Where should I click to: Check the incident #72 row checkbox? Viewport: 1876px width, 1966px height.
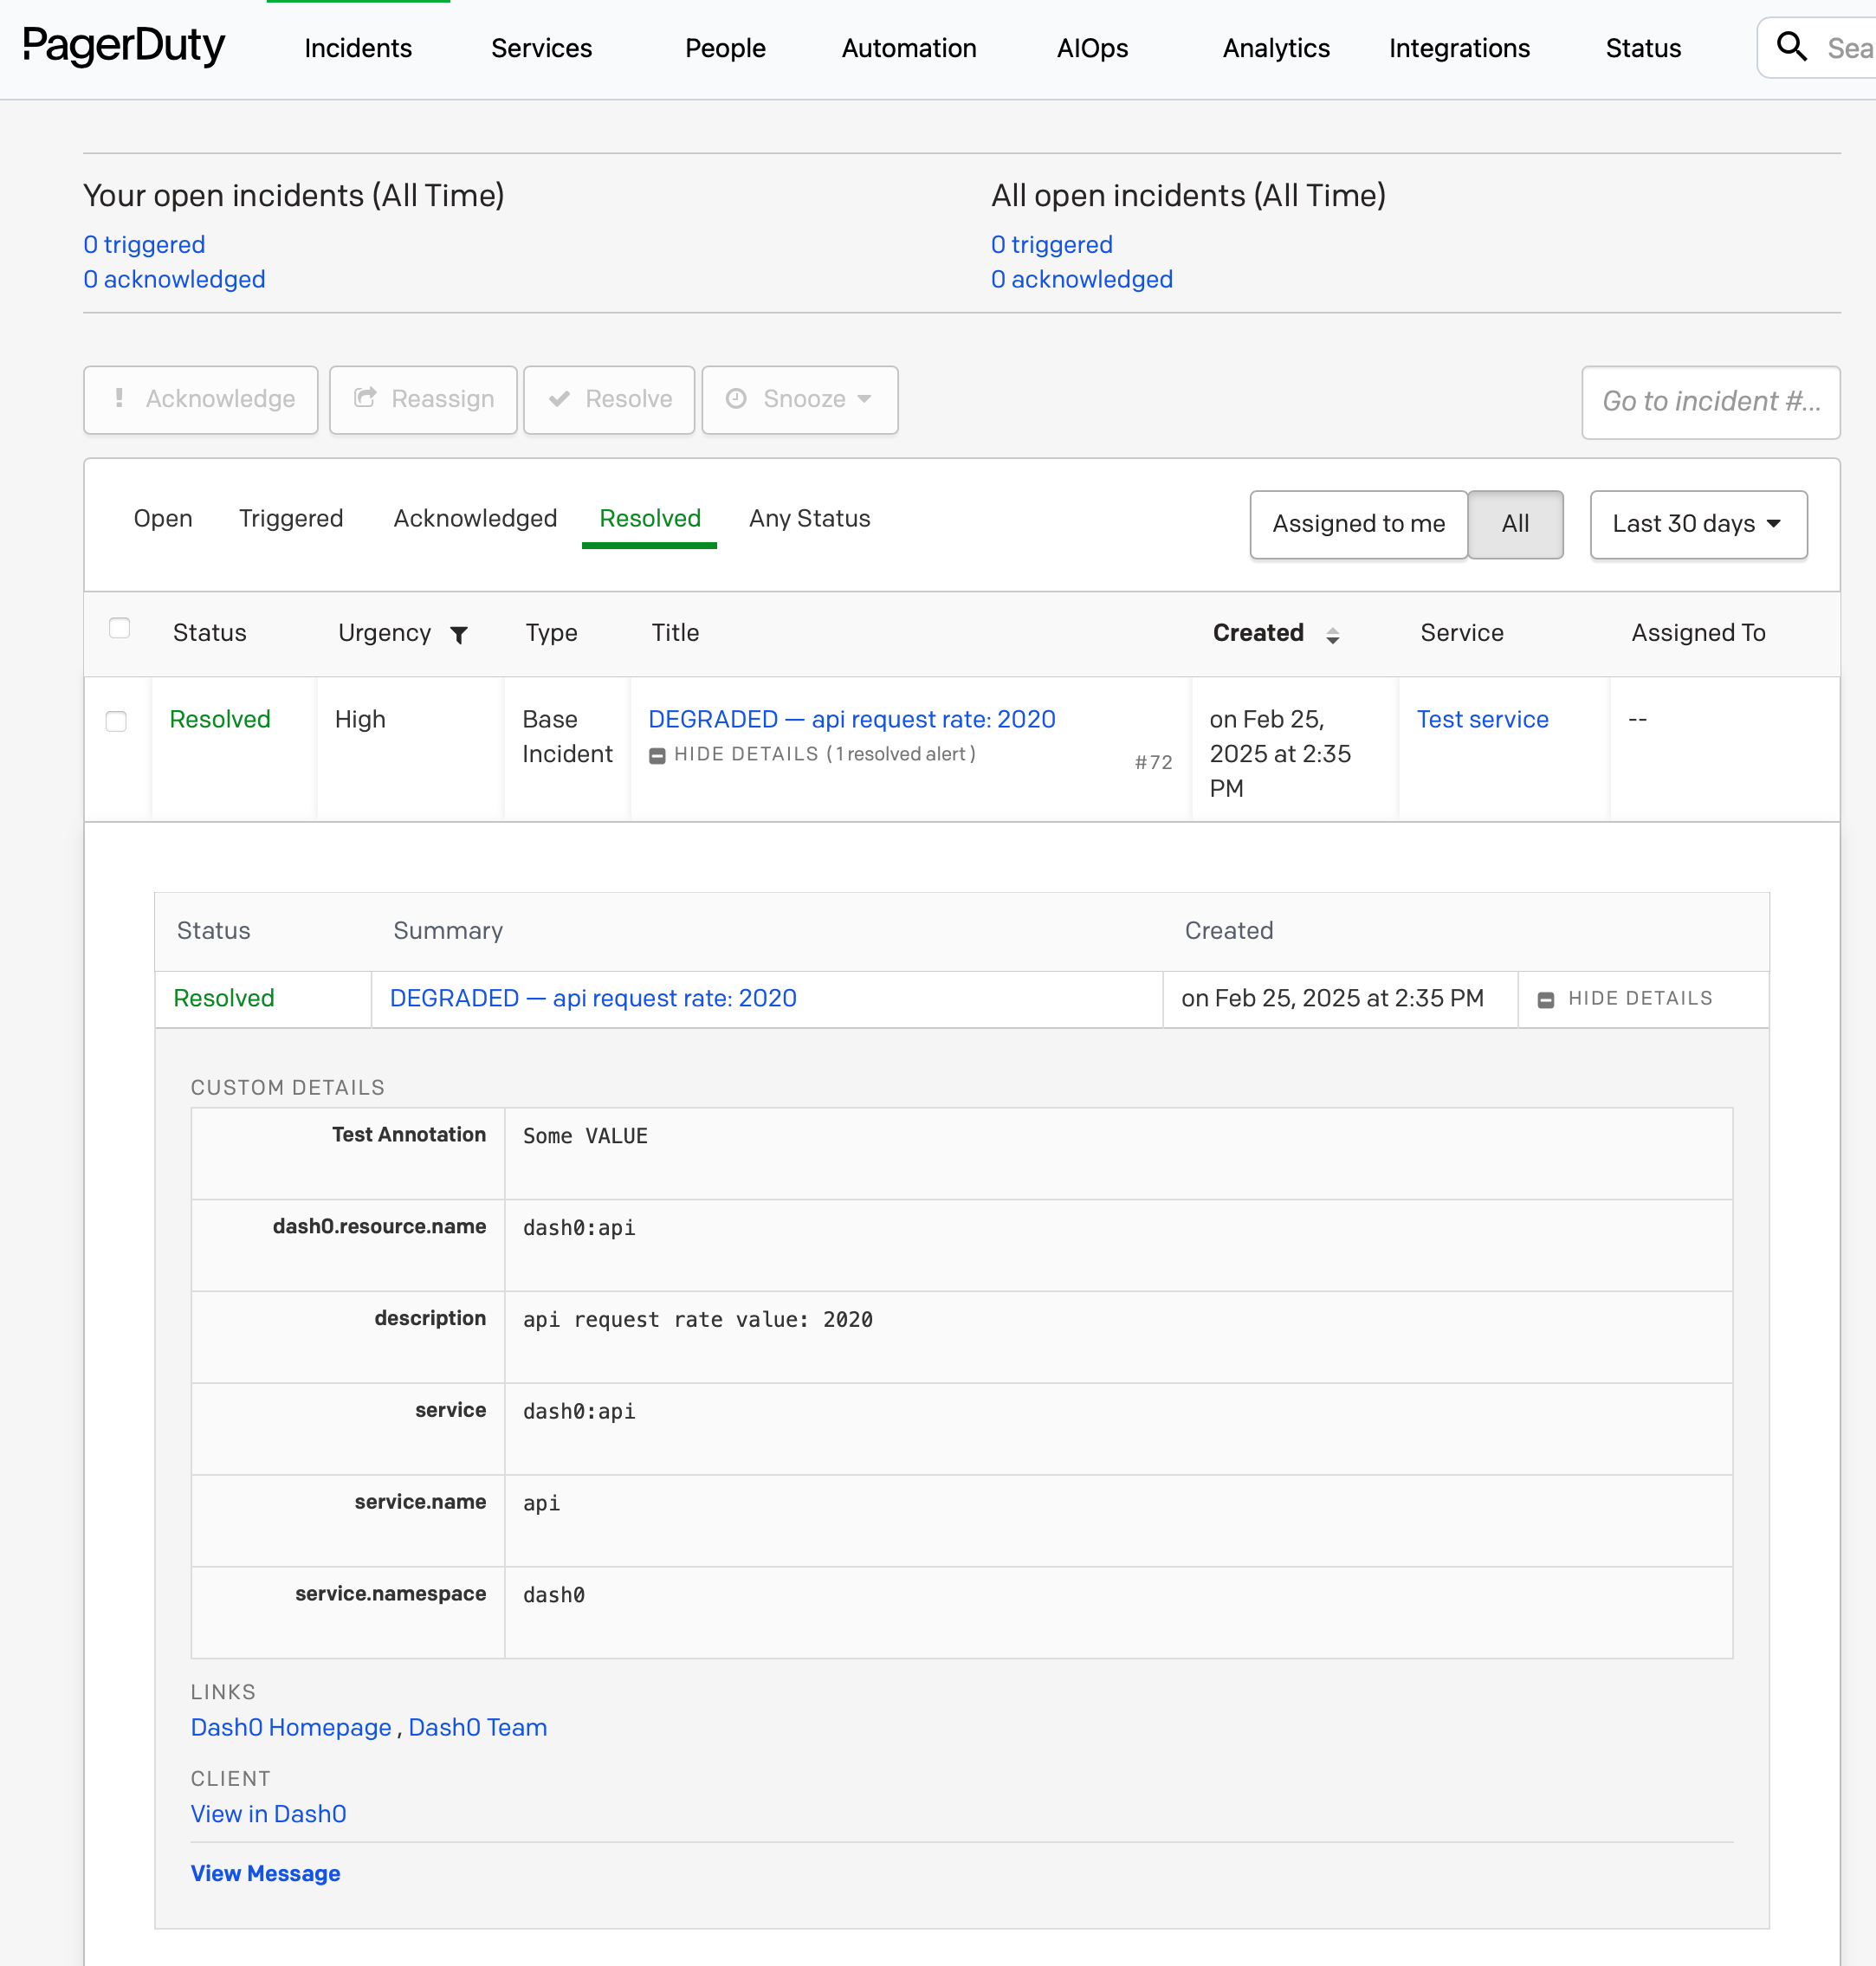(x=116, y=721)
